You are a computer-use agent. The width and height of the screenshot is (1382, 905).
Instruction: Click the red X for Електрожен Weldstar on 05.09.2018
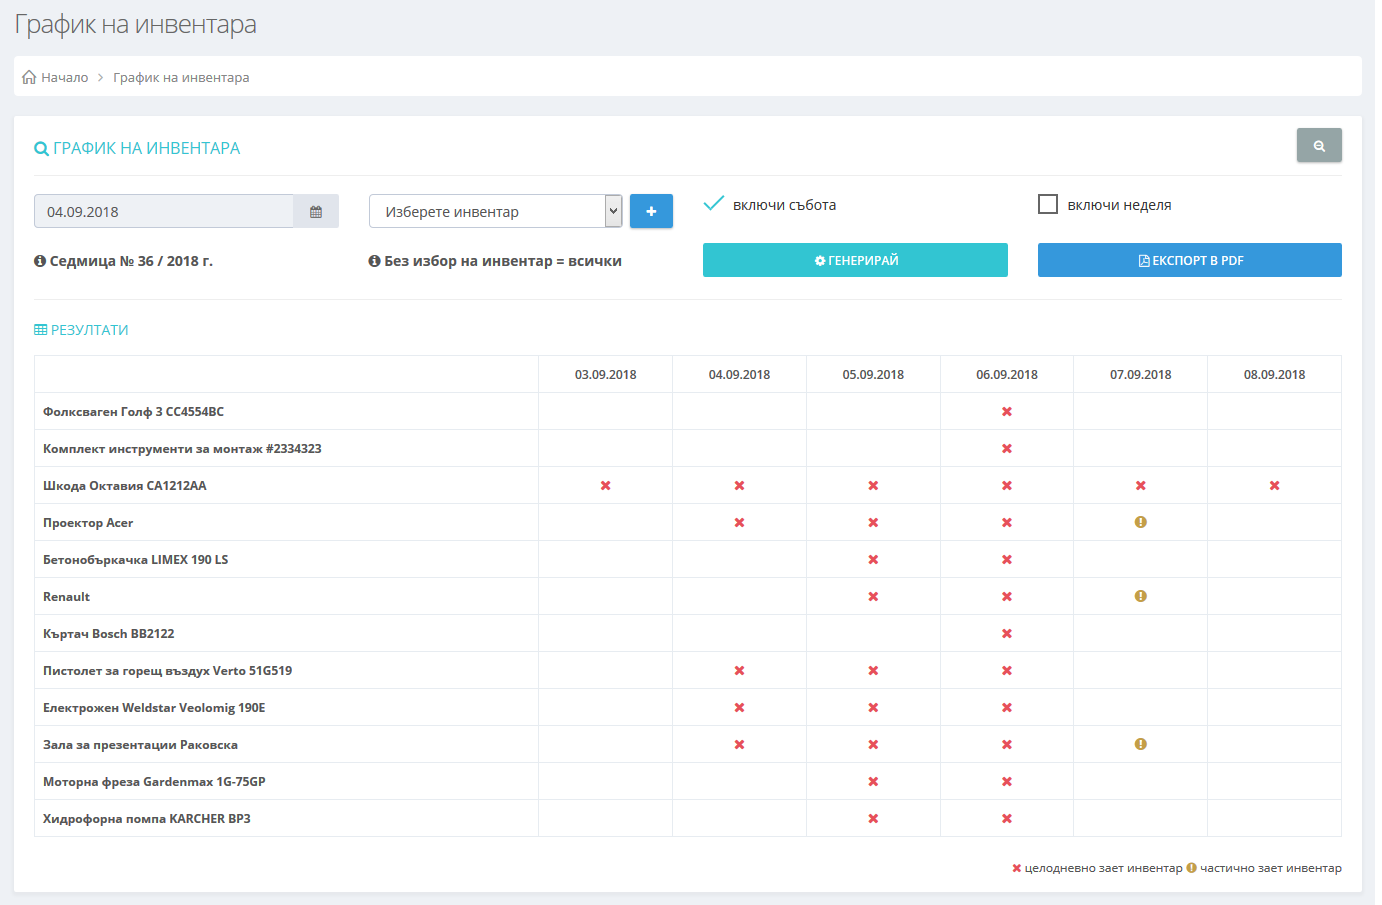click(x=873, y=708)
